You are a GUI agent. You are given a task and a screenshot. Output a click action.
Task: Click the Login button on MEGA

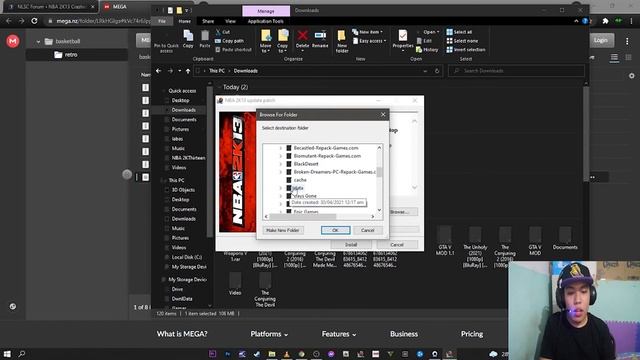tap(600, 40)
